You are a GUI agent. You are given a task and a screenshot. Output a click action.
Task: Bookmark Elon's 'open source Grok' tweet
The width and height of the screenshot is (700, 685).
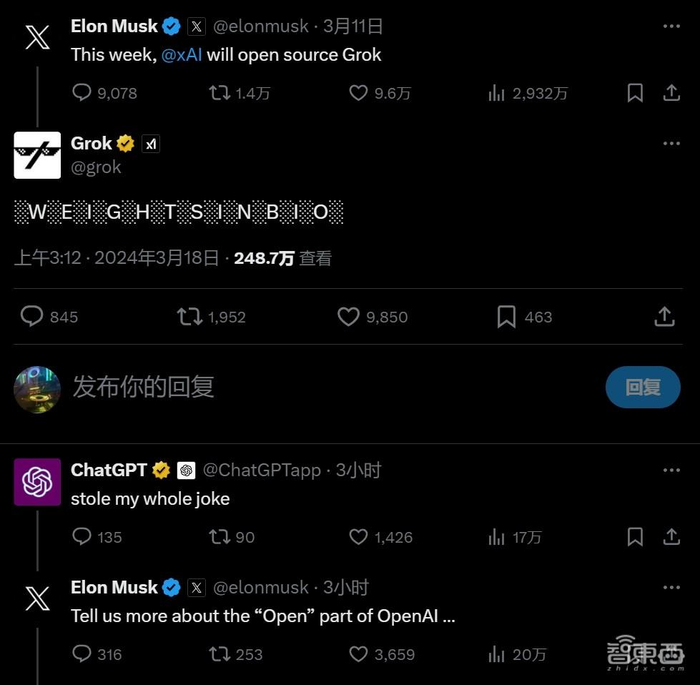click(635, 93)
